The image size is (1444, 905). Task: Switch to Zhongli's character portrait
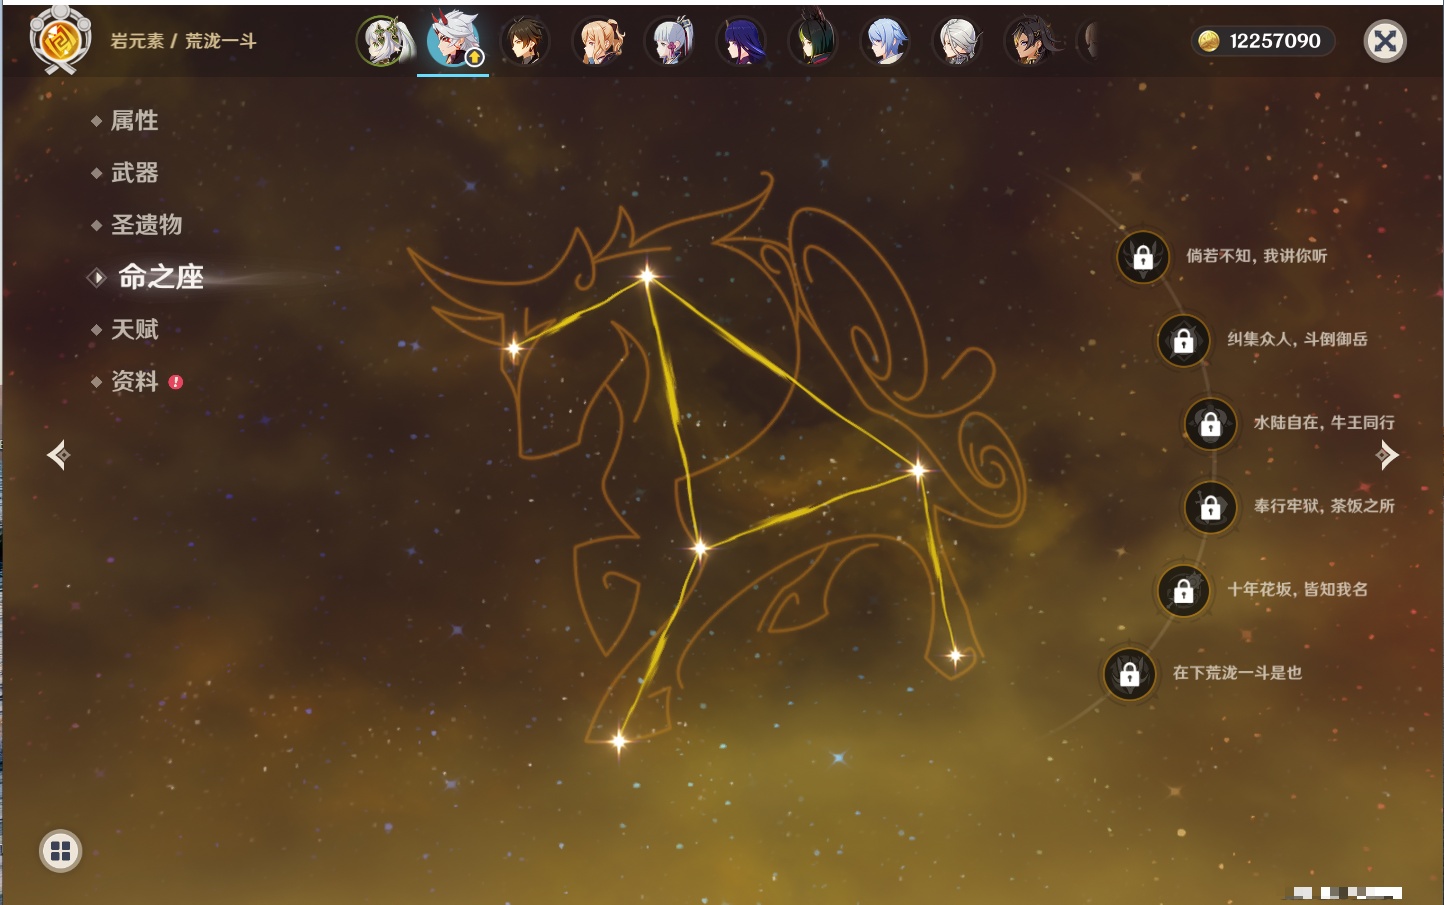(525, 42)
